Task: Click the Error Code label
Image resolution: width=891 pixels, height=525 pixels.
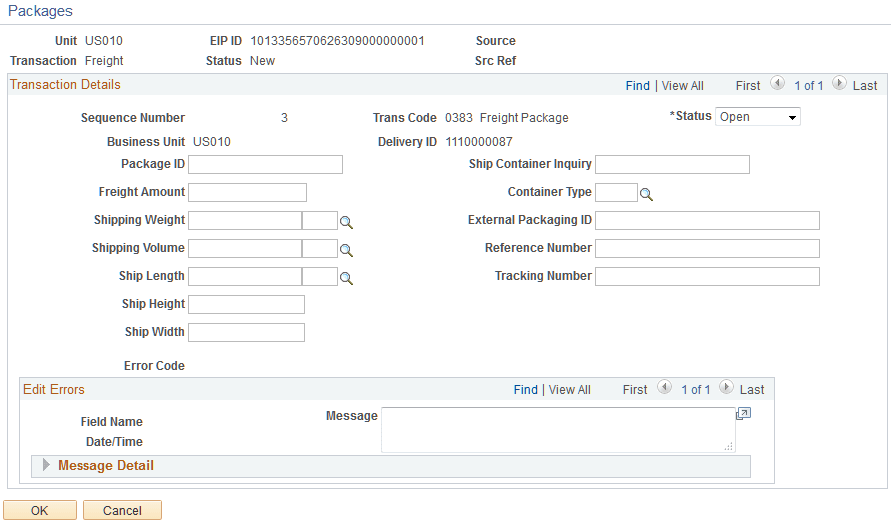Action: pos(155,366)
